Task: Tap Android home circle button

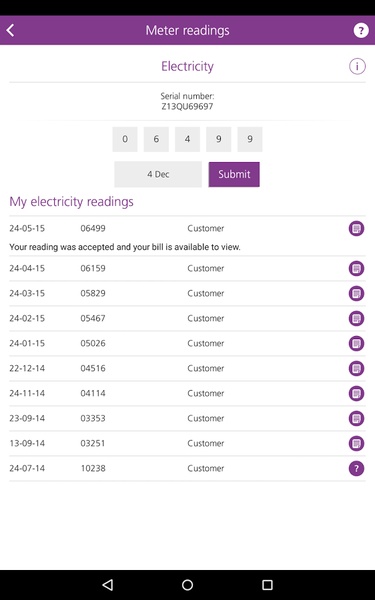Action: click(188, 585)
